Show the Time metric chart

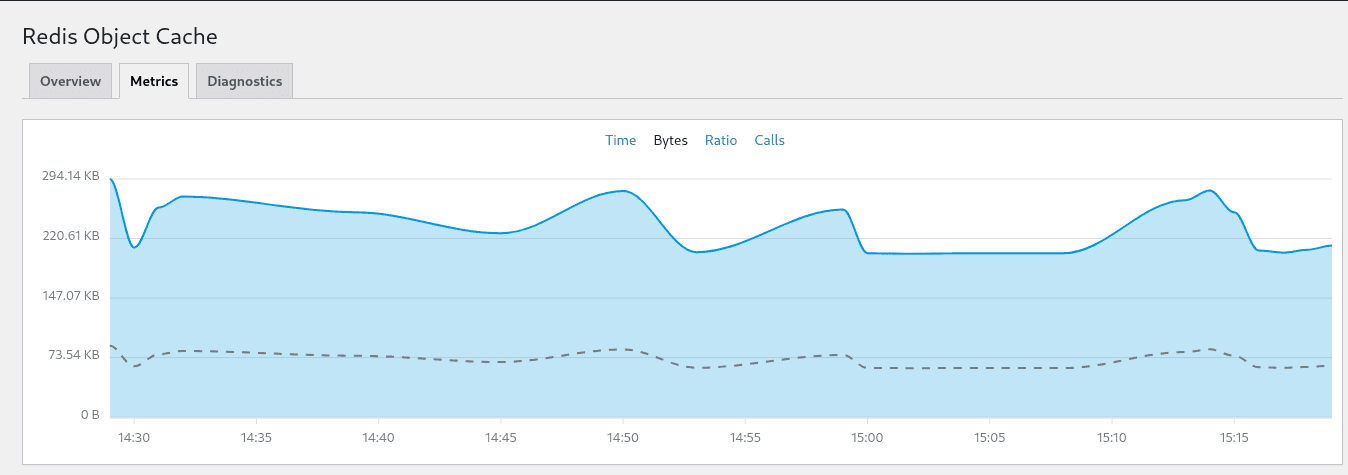point(620,140)
